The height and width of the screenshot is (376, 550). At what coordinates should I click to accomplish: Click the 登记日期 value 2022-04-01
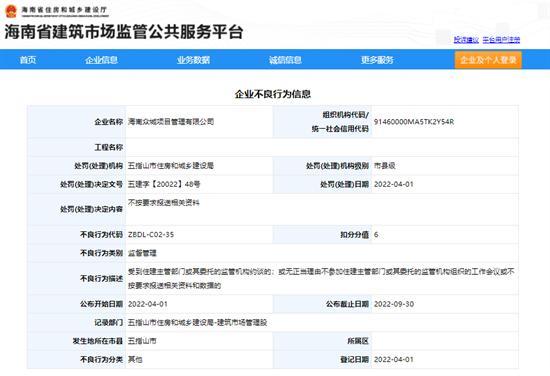tap(394, 359)
